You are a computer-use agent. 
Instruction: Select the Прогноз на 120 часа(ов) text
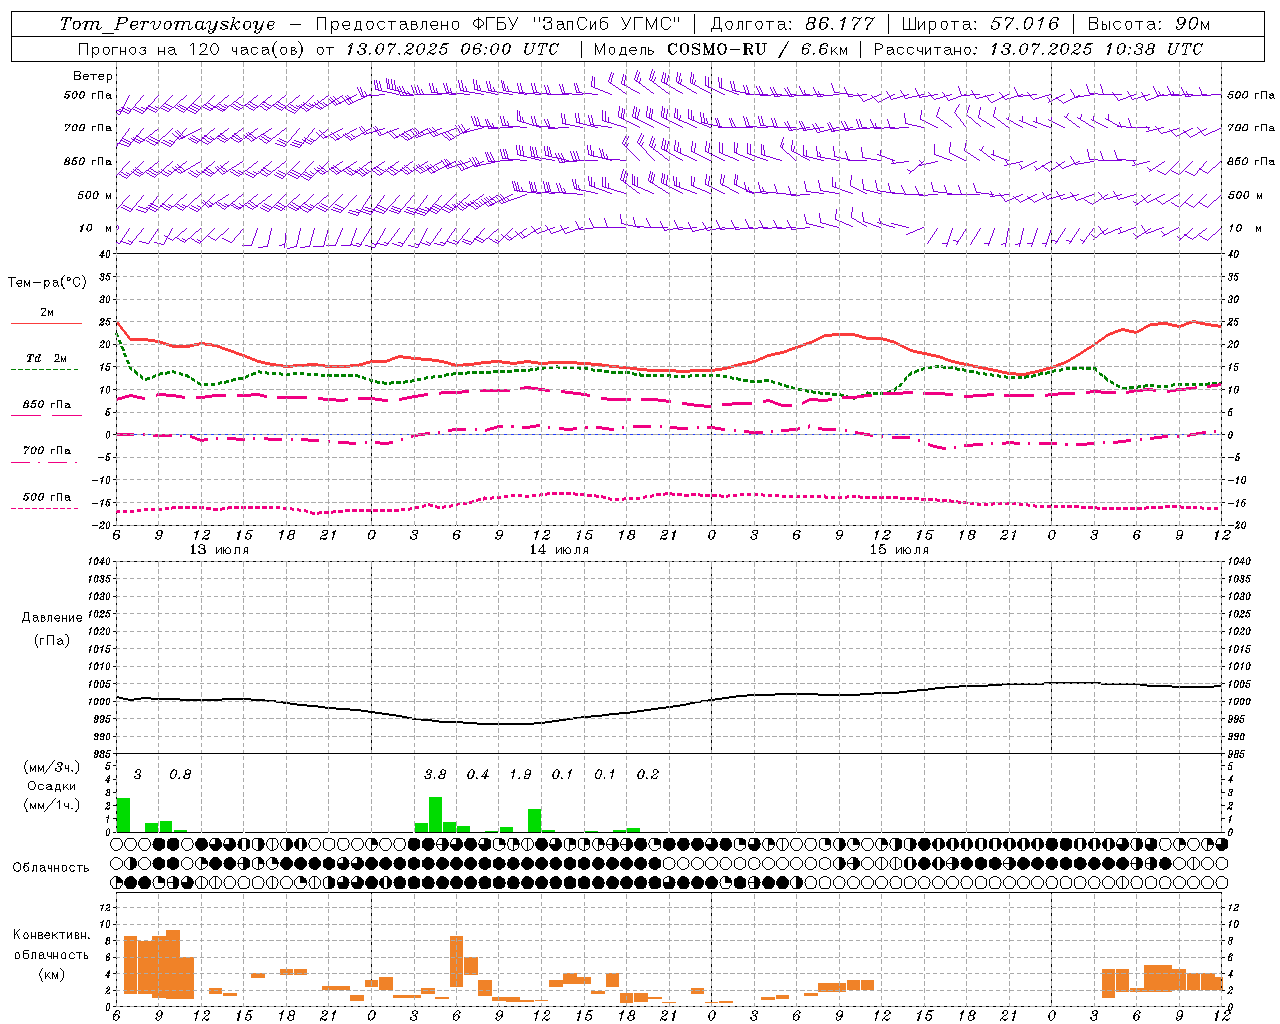click(192, 49)
